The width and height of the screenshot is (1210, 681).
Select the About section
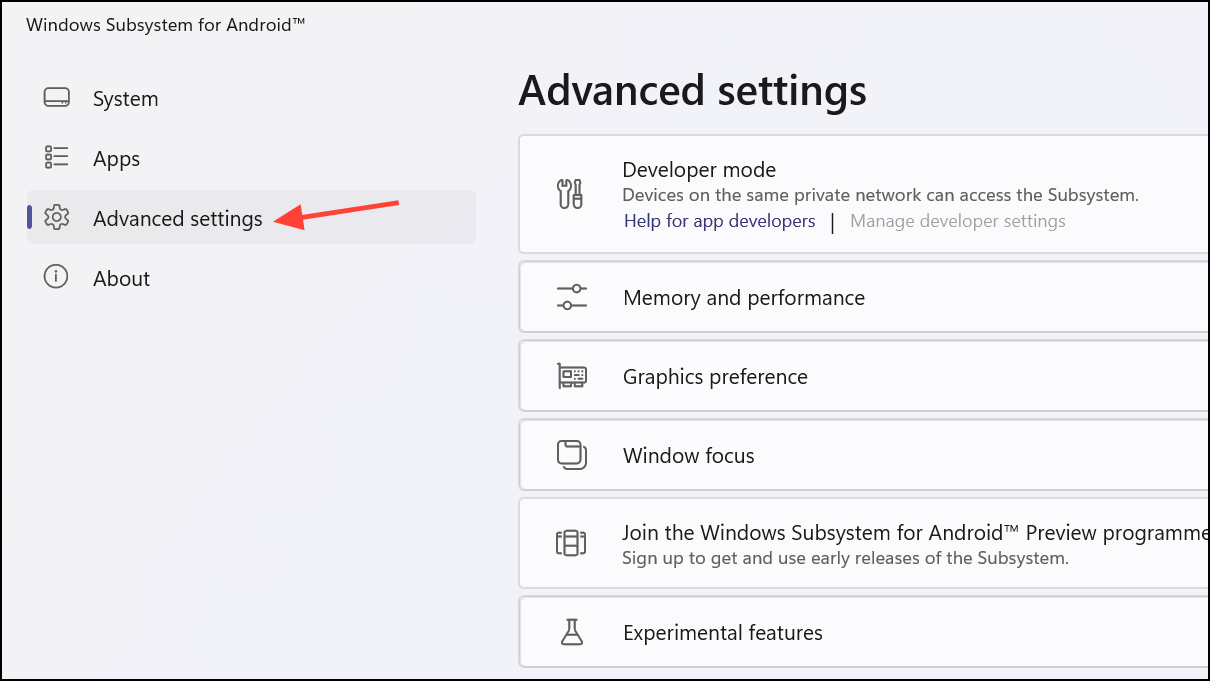(121, 278)
